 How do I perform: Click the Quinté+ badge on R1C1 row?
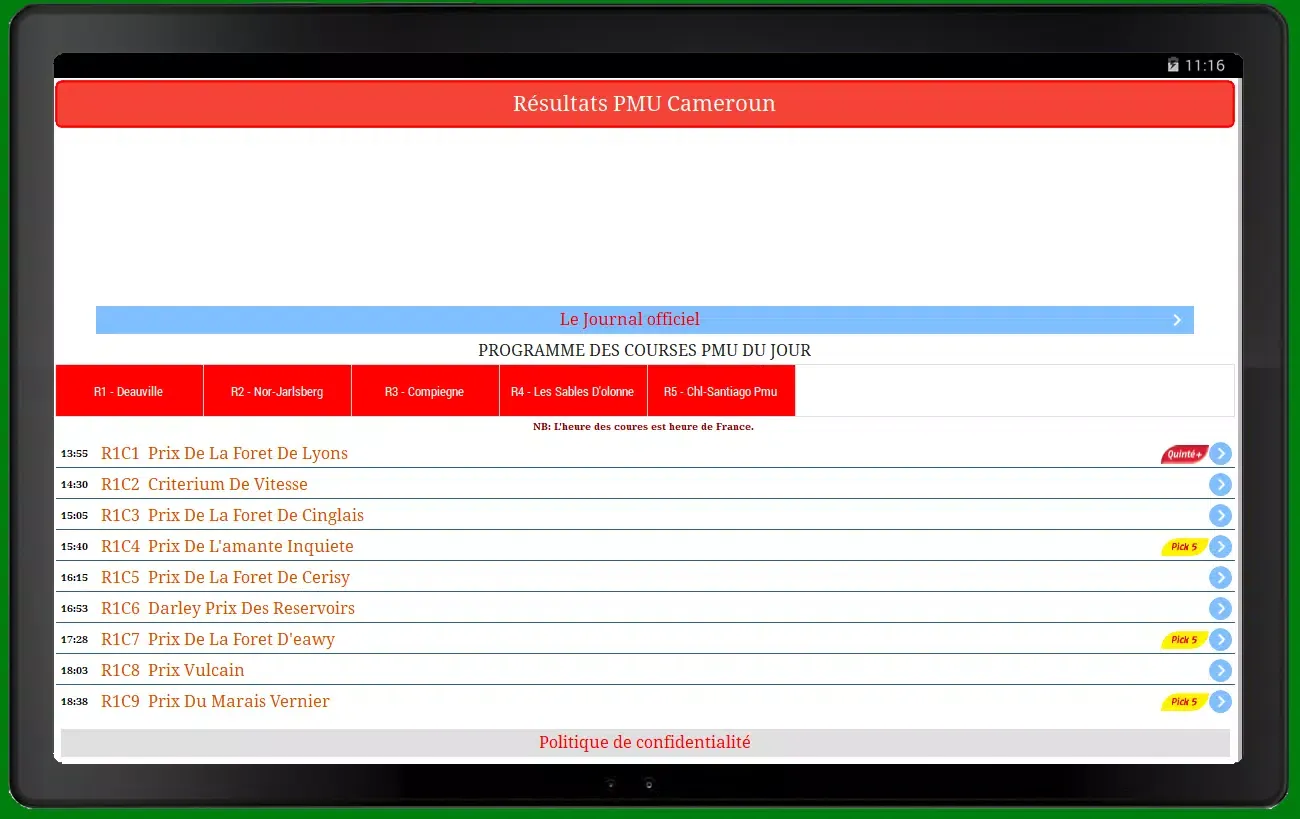tap(1184, 454)
